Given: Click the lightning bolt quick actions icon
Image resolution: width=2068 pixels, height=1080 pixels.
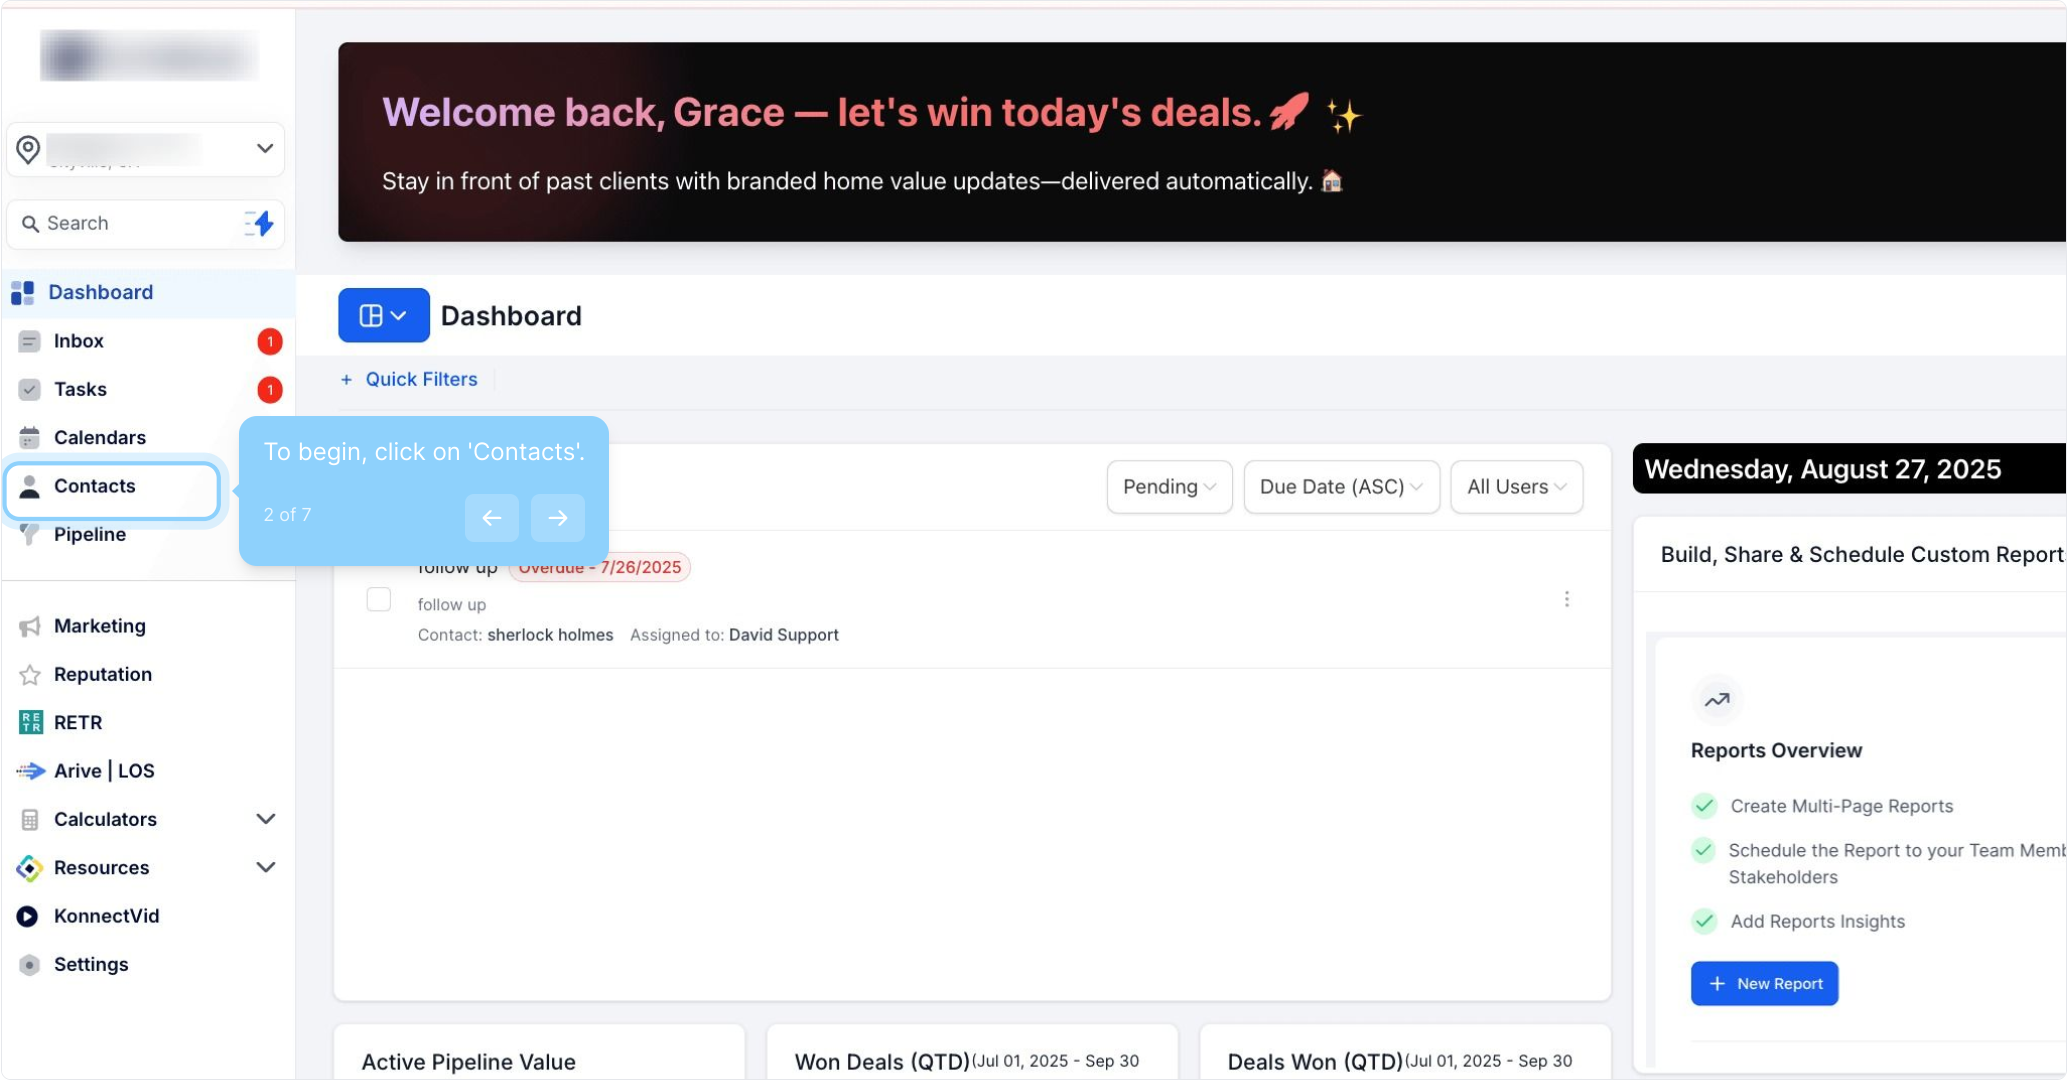Looking at the screenshot, I should pos(261,223).
